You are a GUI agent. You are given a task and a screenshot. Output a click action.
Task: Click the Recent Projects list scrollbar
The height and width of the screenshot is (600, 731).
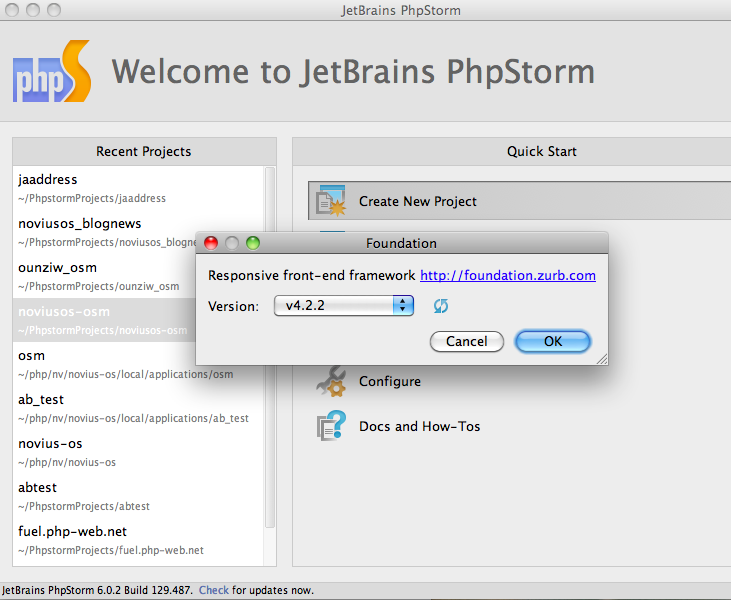click(x=269, y=347)
